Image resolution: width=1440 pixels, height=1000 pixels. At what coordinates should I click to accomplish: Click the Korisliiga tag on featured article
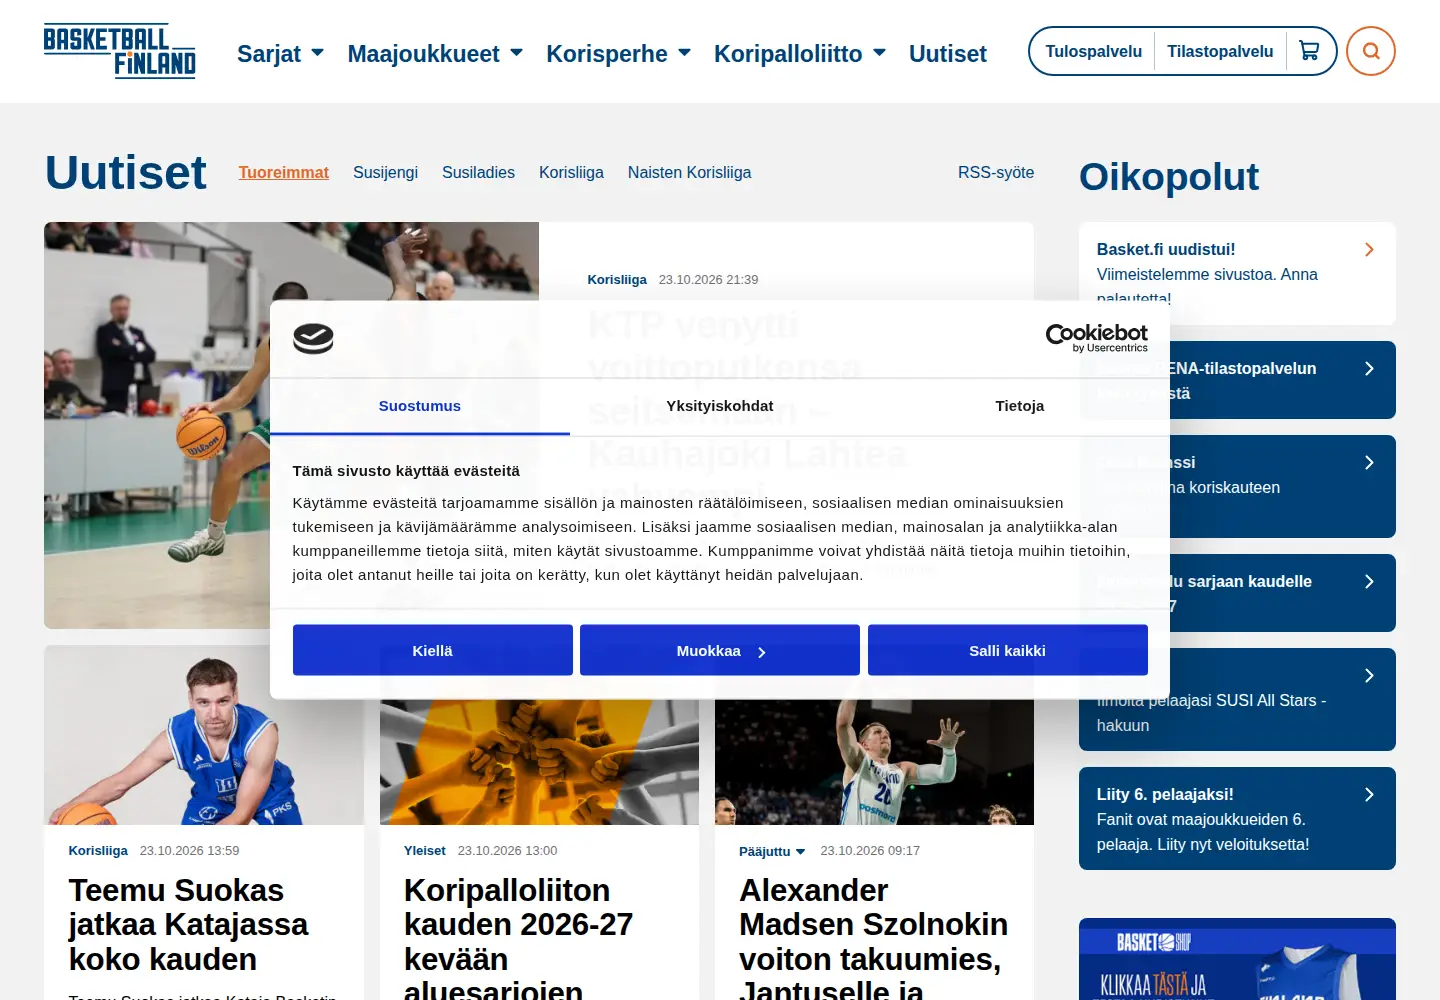click(x=617, y=280)
